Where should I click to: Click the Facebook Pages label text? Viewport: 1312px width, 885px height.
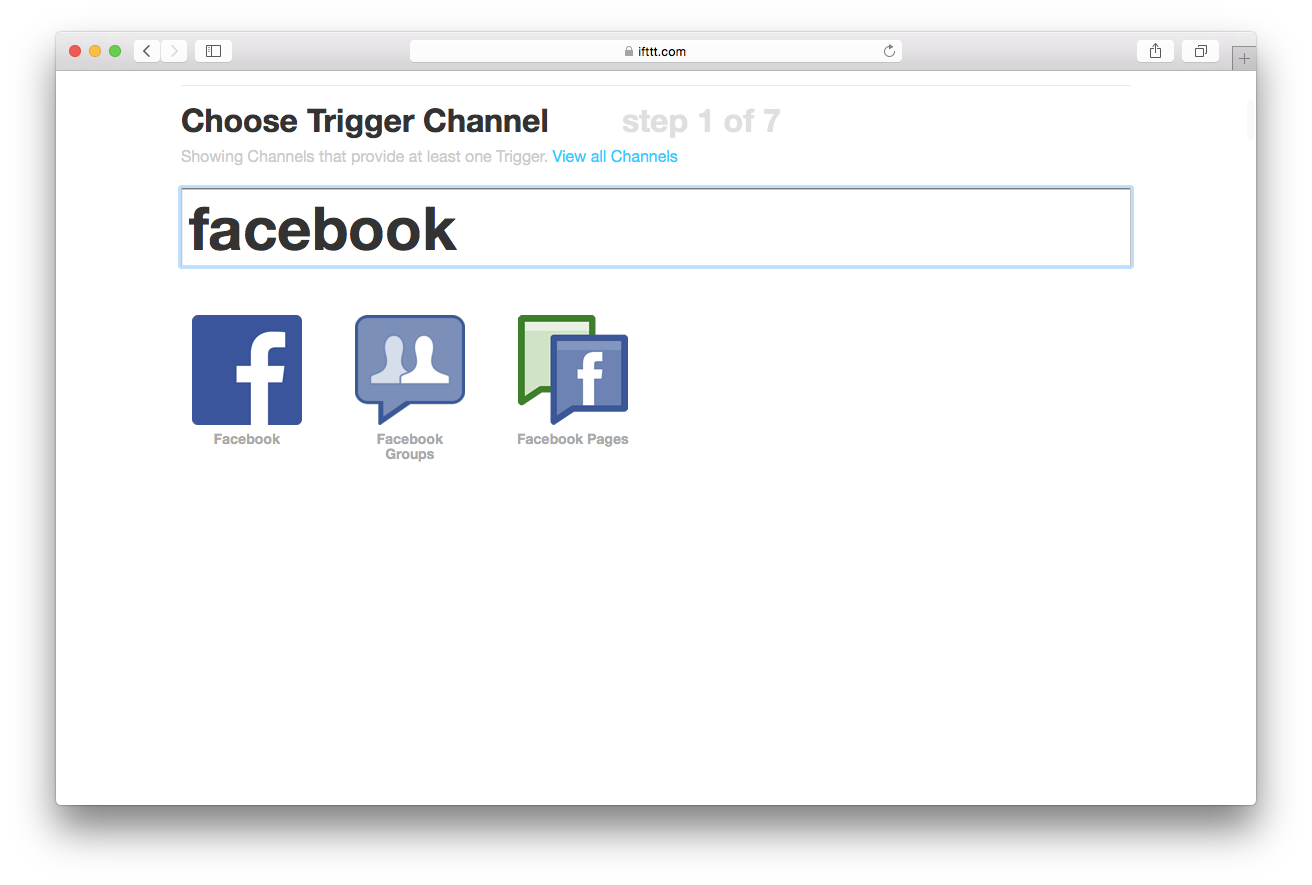573,439
